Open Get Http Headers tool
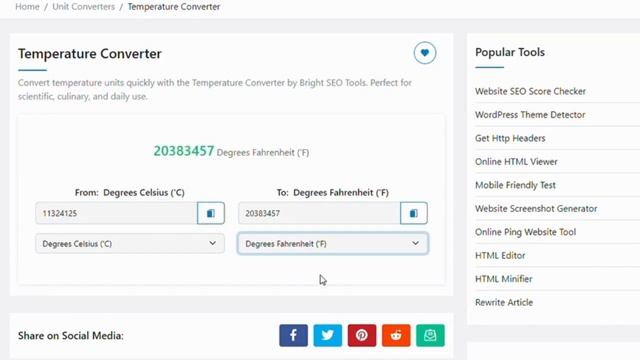The width and height of the screenshot is (640, 360). [x=510, y=138]
